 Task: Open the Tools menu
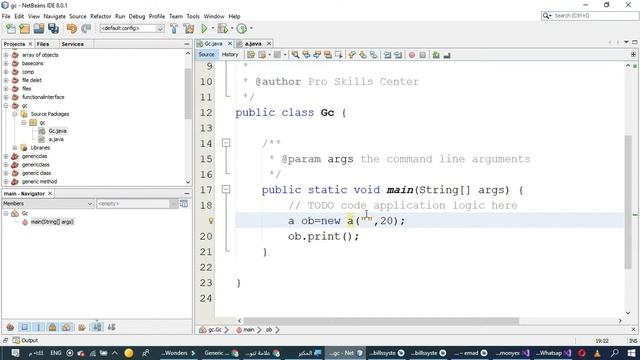click(193, 16)
